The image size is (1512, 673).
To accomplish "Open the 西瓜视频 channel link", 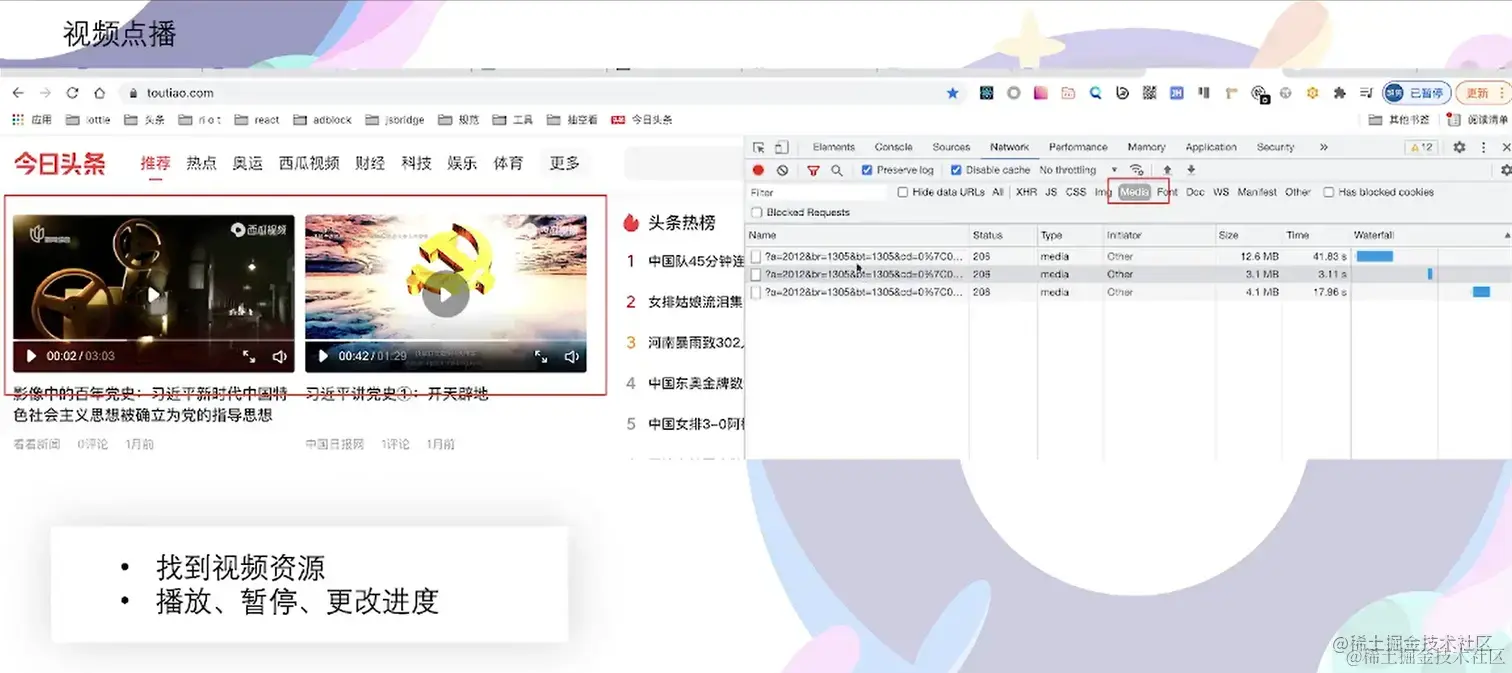I will (x=309, y=163).
